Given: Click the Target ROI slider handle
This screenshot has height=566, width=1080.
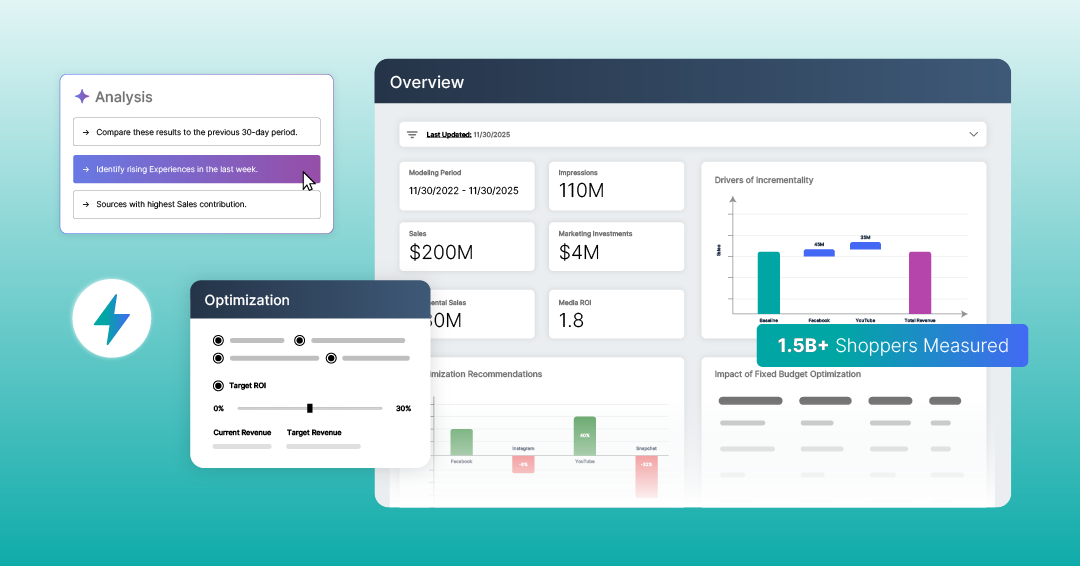Looking at the screenshot, I should tap(310, 408).
